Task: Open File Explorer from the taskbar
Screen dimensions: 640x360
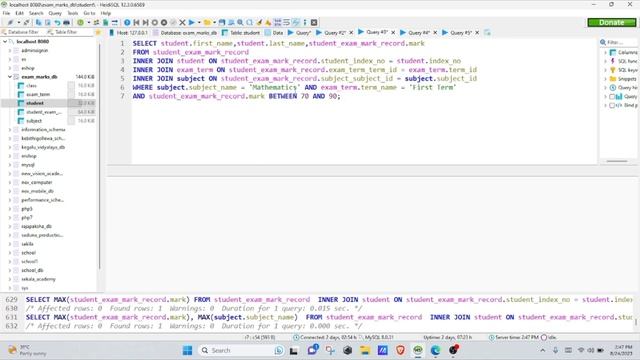Action: tap(365, 350)
